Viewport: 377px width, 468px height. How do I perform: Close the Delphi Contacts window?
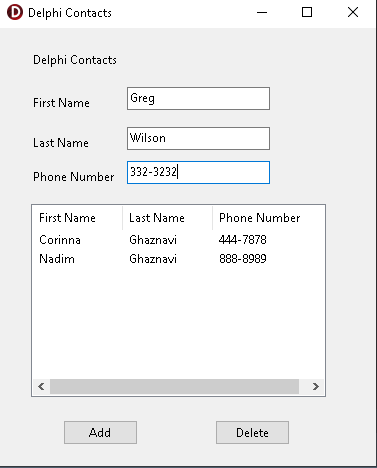[353, 13]
